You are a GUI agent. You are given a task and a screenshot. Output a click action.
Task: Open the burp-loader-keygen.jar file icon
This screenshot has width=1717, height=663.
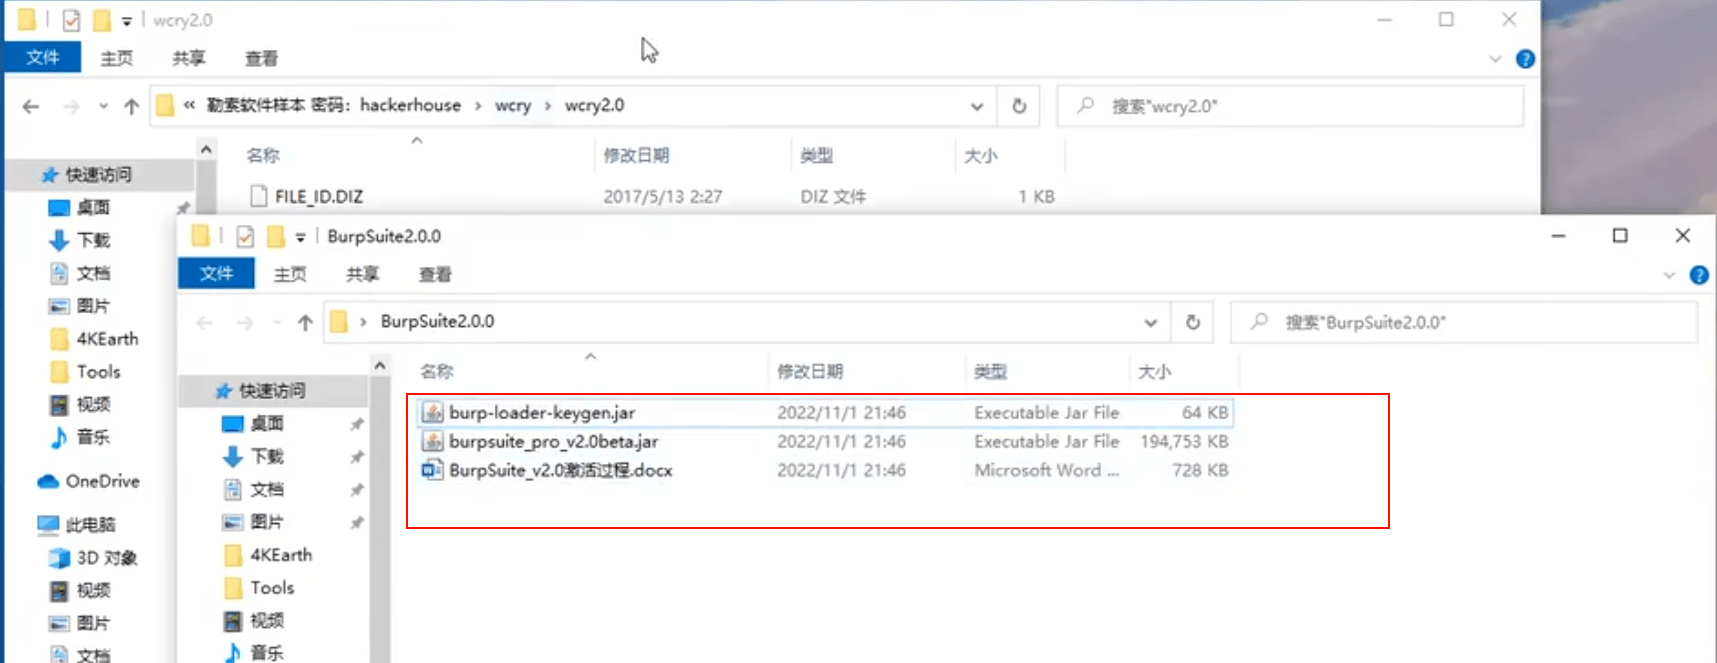coord(433,412)
